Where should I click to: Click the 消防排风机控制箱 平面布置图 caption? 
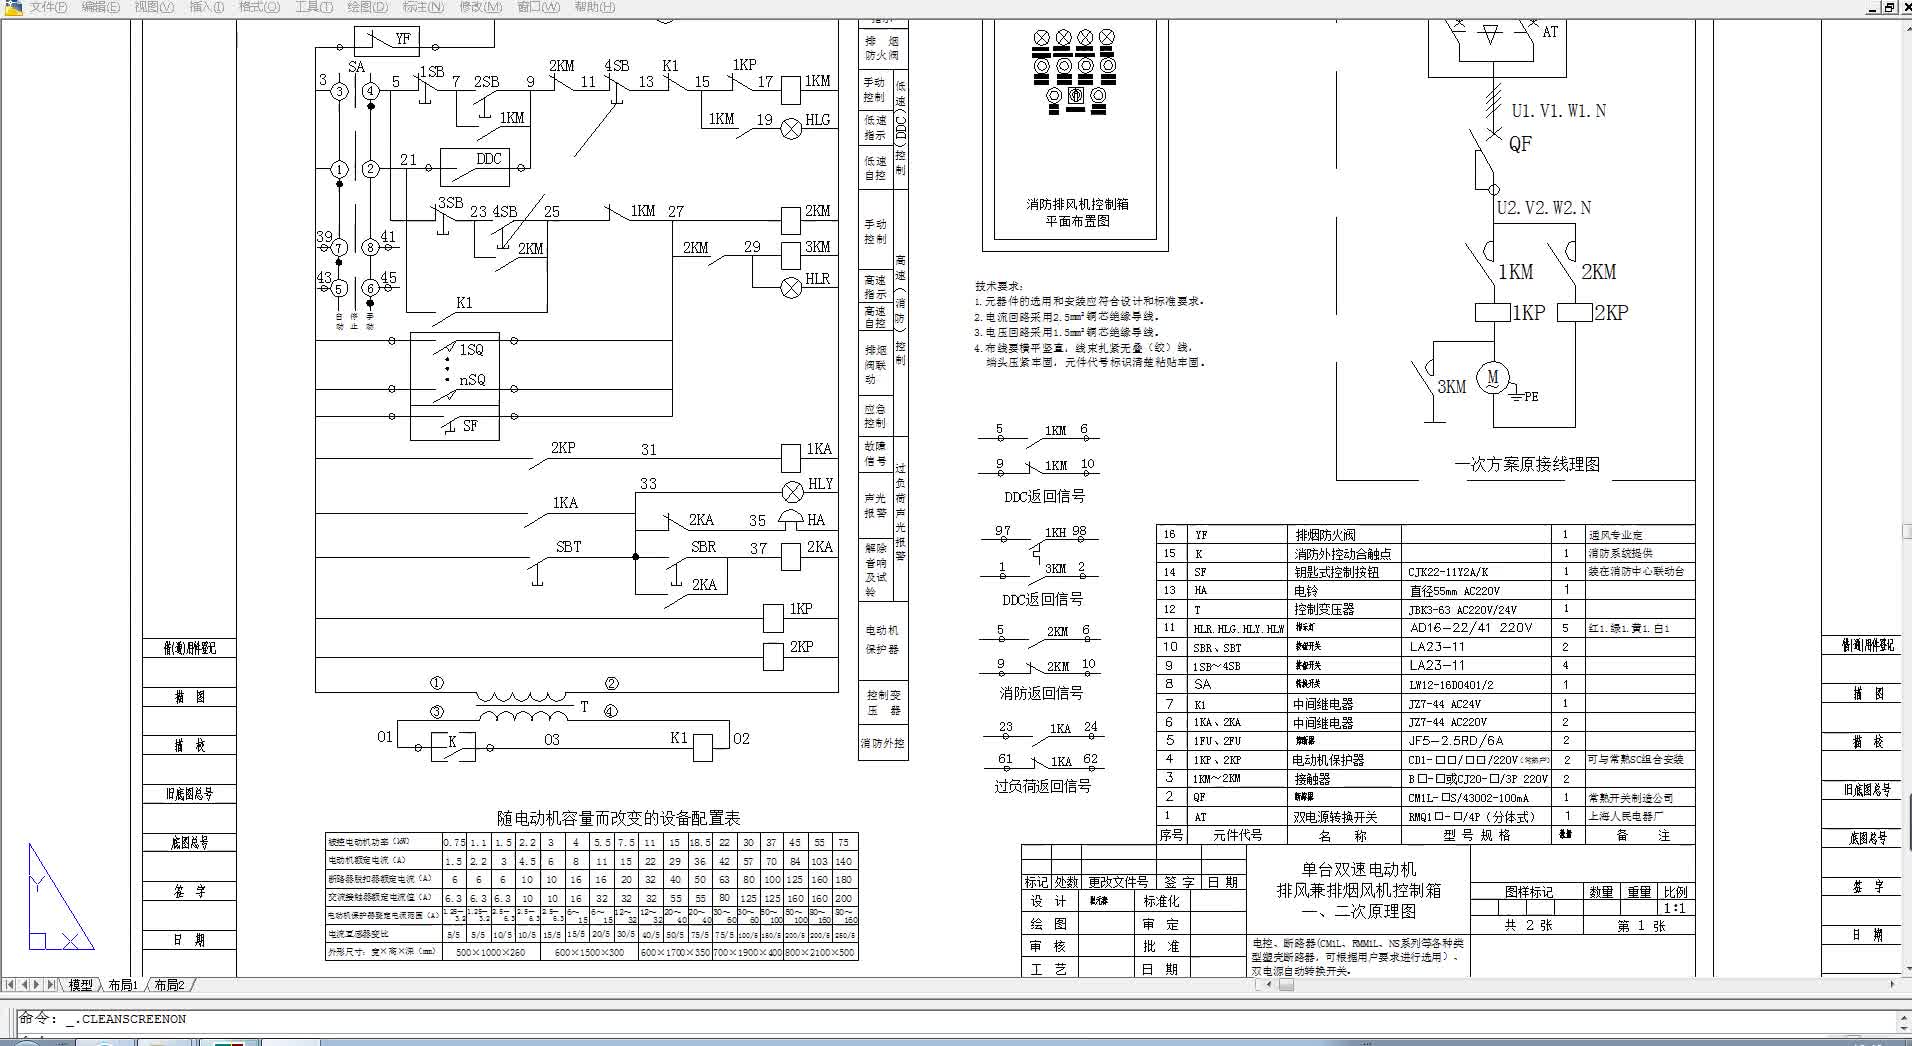[1077, 212]
